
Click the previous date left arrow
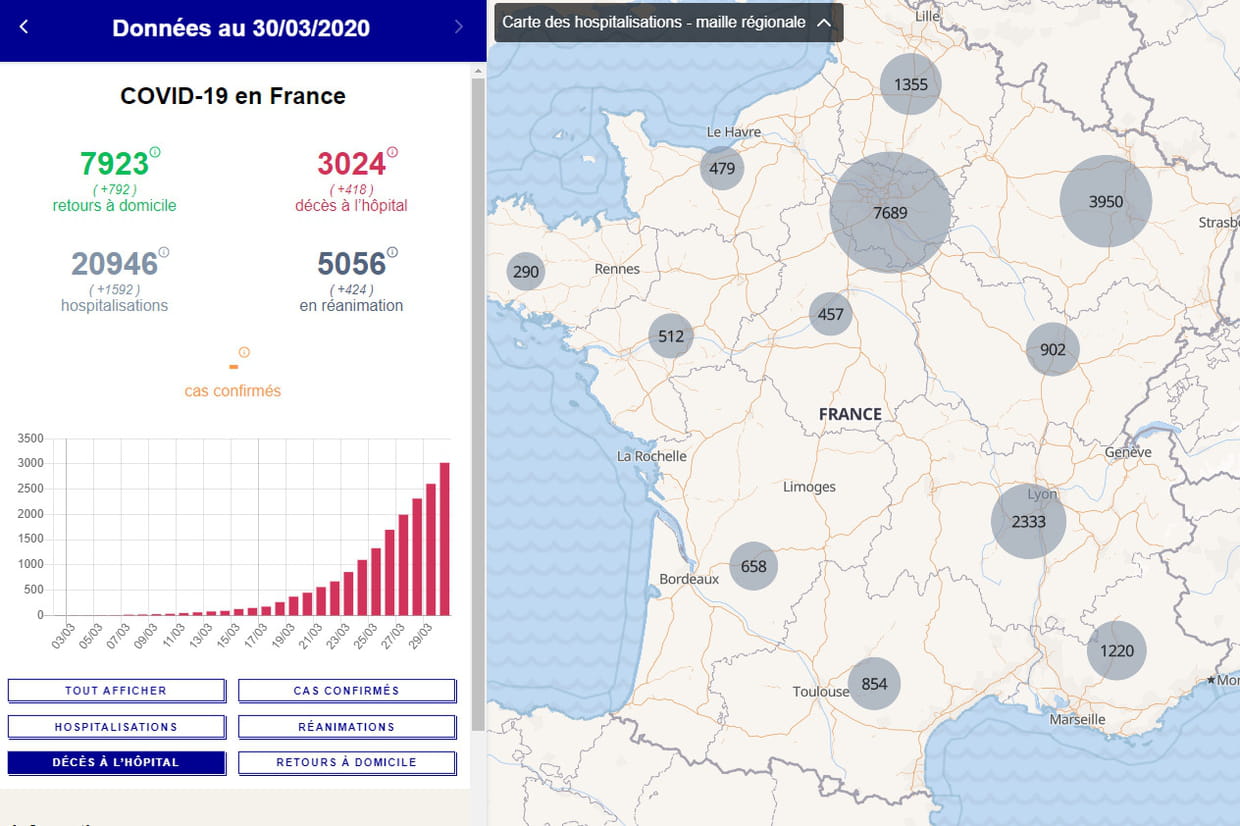pos(24,27)
